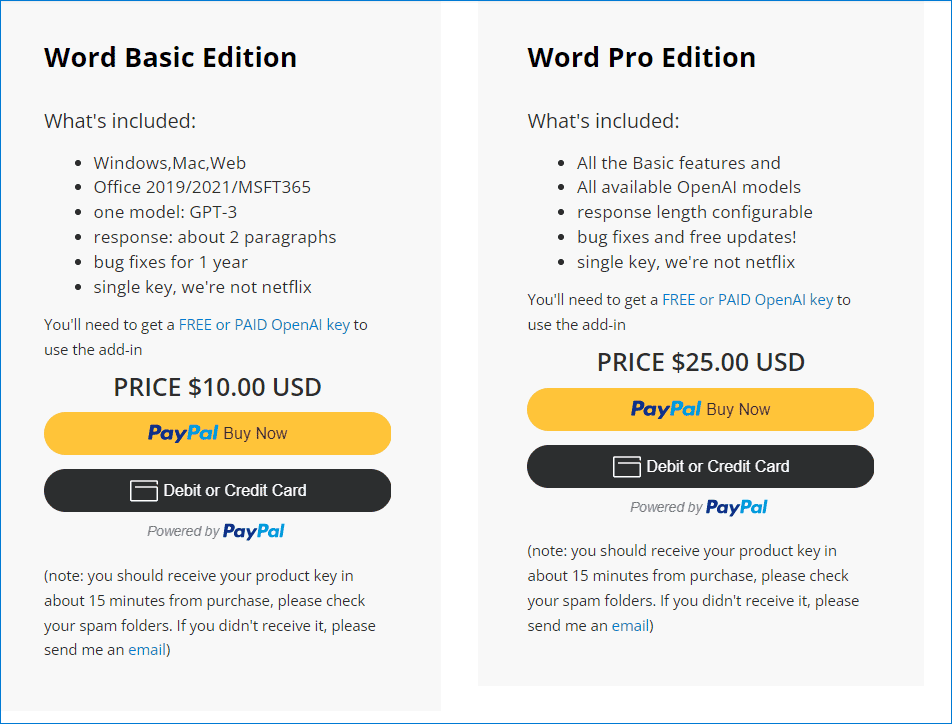
Task: Click the Word Basic Edition heading
Action: [x=170, y=58]
